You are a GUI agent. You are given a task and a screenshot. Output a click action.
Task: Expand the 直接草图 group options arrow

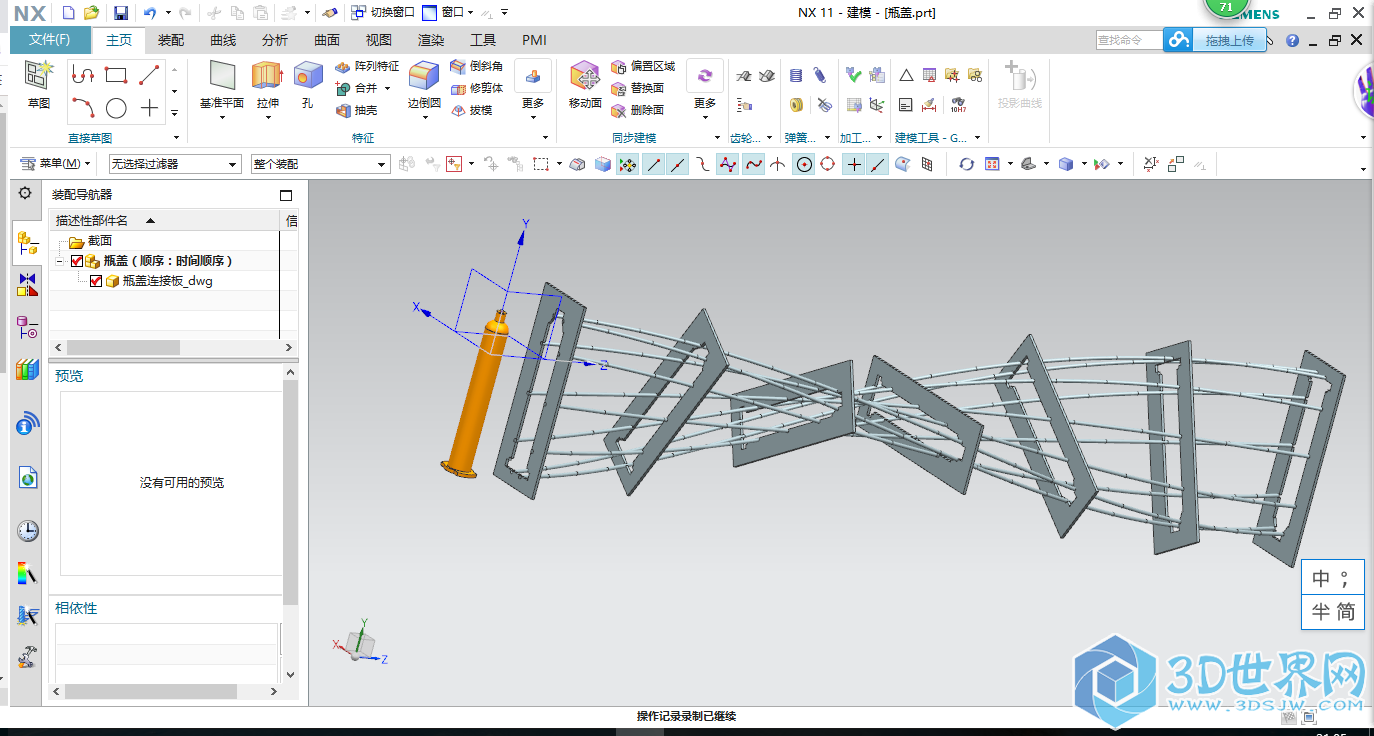pos(177,138)
